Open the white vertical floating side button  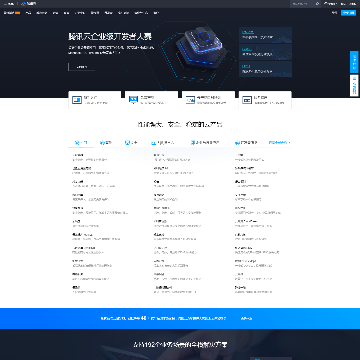(x=354, y=85)
